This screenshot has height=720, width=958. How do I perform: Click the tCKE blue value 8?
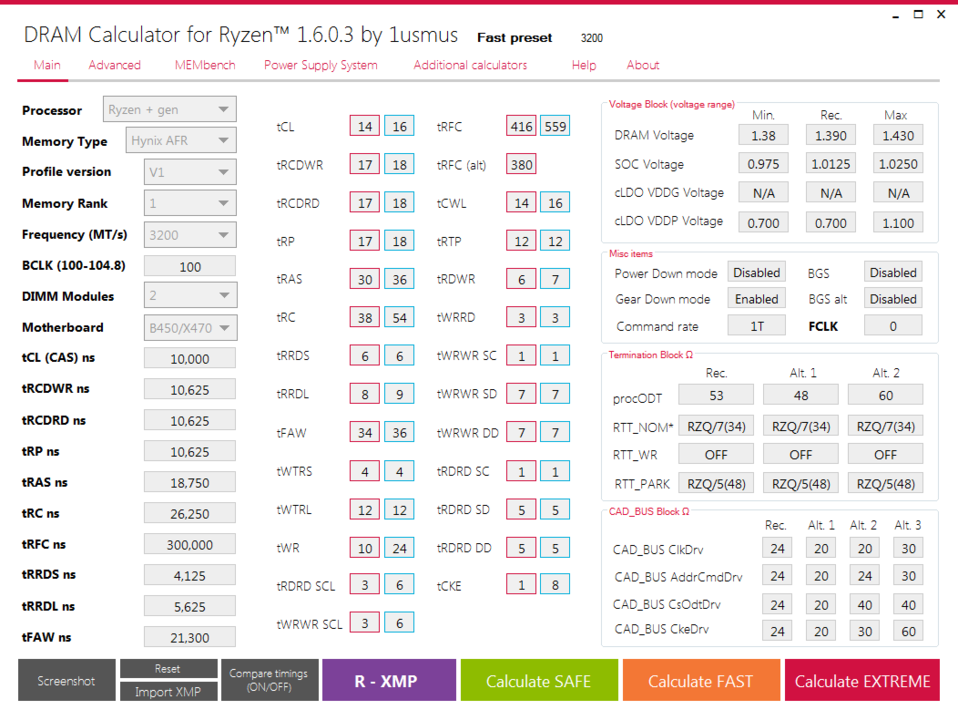tap(555, 584)
